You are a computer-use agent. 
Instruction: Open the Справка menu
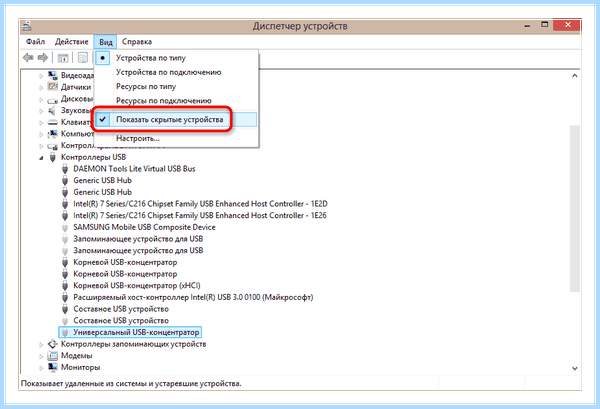click(137, 42)
